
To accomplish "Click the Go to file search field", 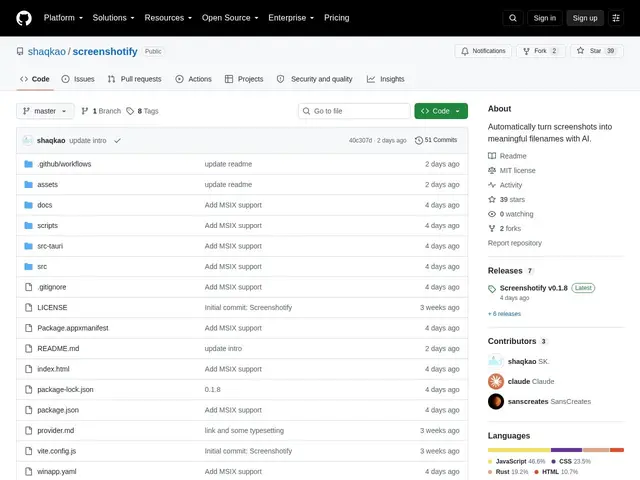I will (x=354, y=111).
